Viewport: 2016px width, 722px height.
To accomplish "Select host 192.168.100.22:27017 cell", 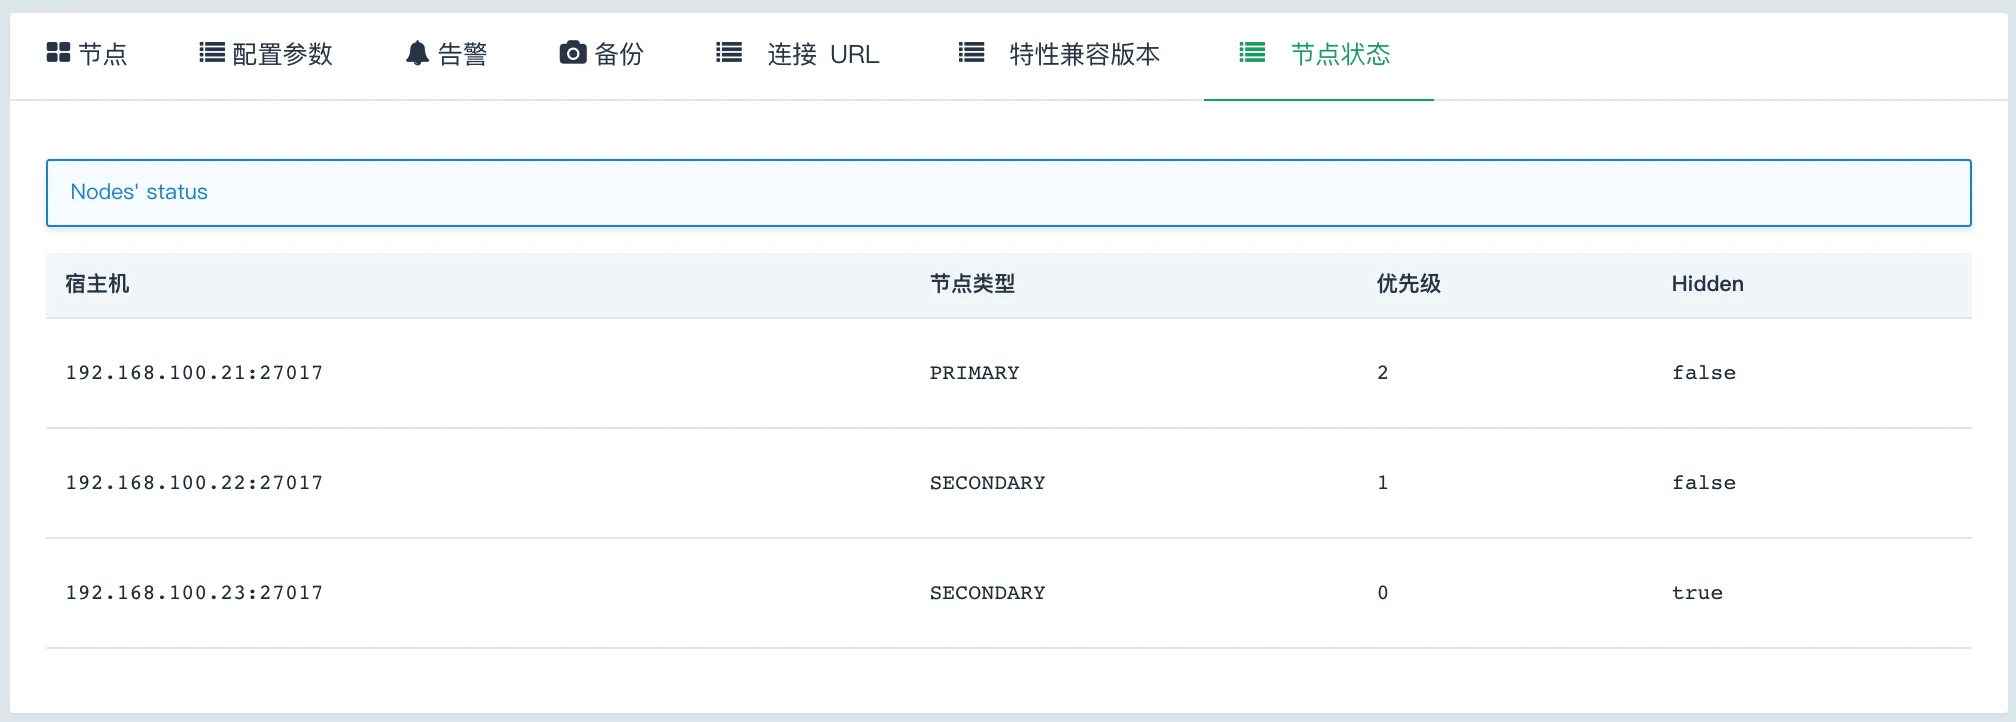I will click(x=194, y=483).
